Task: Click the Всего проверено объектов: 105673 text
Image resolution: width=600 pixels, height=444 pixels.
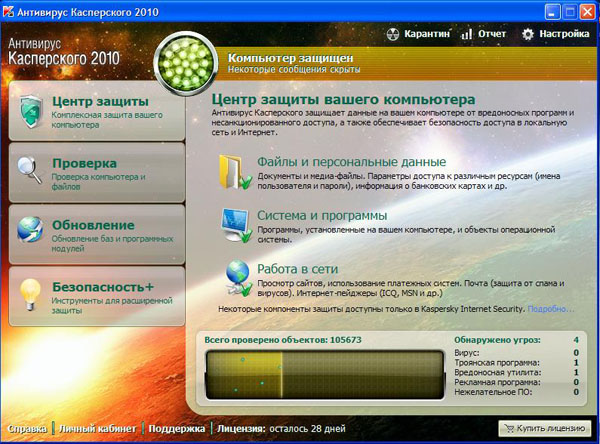Action: [x=283, y=340]
